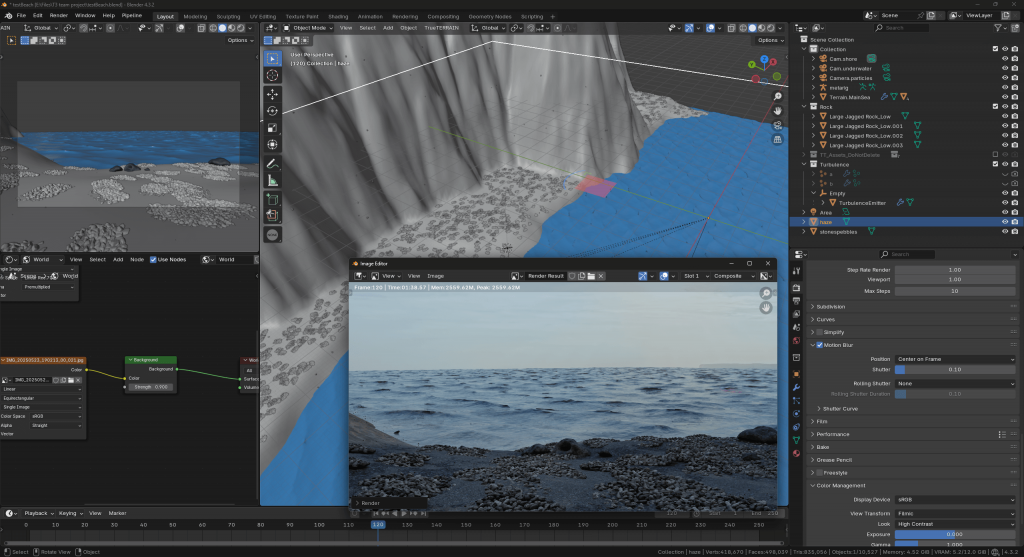Choose the Measure tool in viewport toolbar

[272, 180]
